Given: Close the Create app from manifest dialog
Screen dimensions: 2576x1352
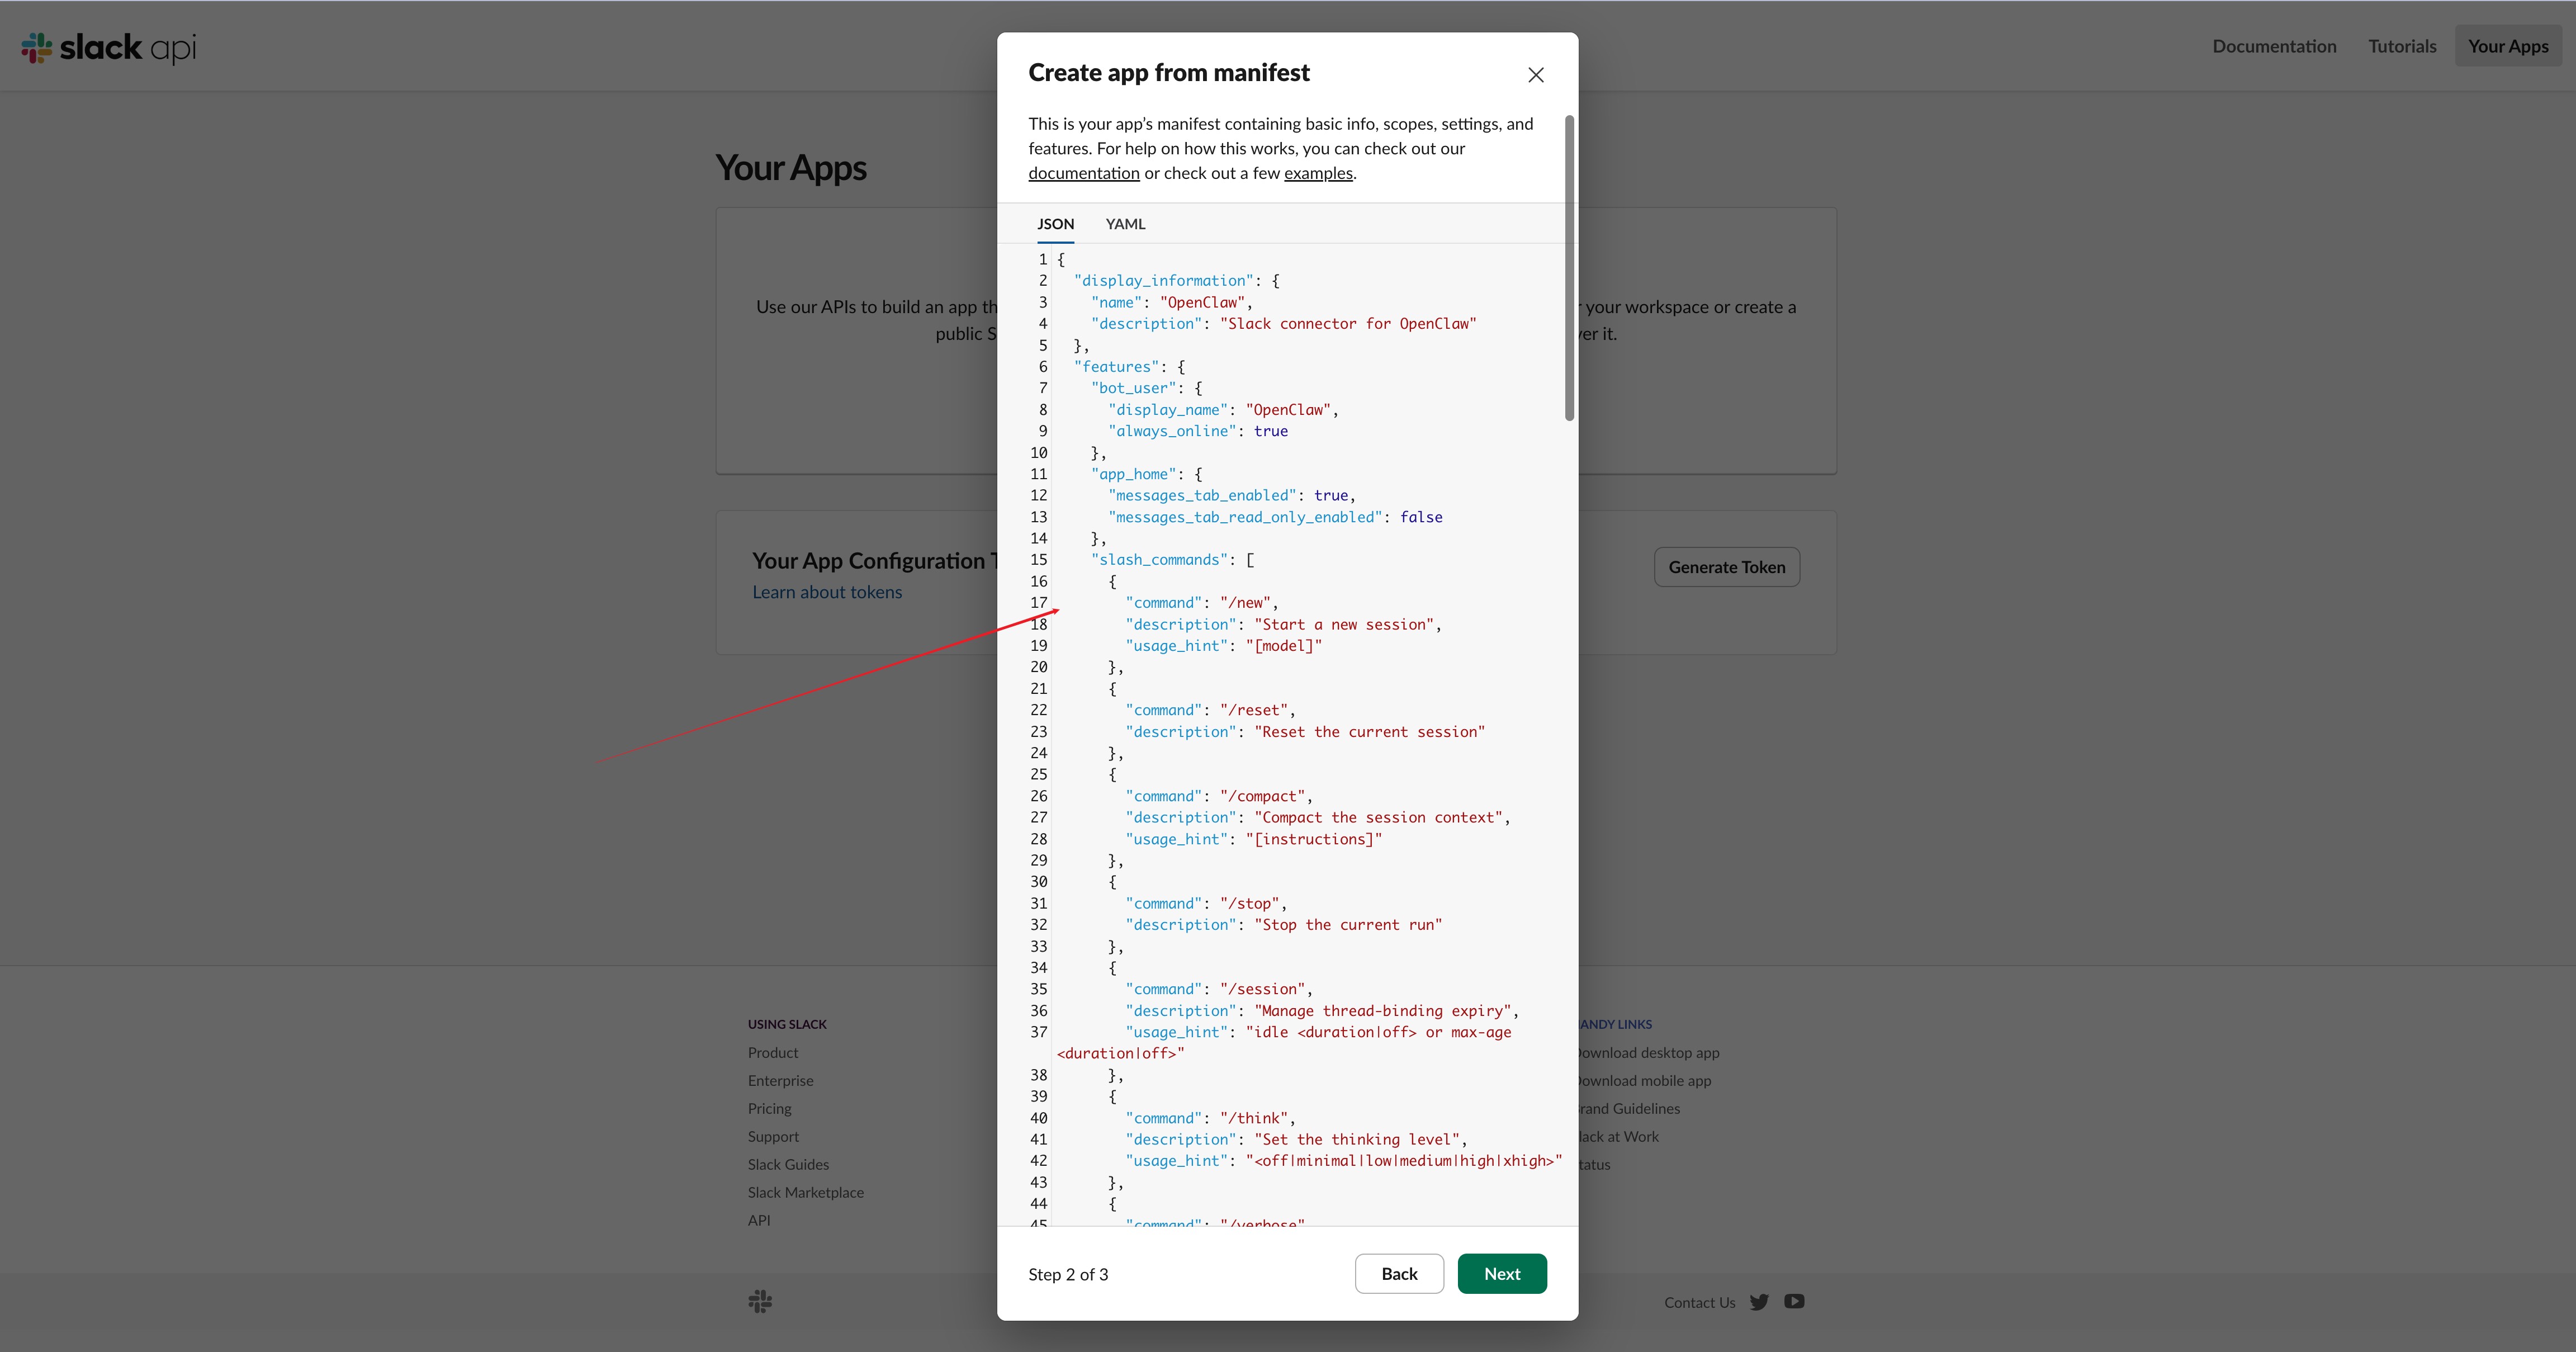Looking at the screenshot, I should (x=1536, y=75).
